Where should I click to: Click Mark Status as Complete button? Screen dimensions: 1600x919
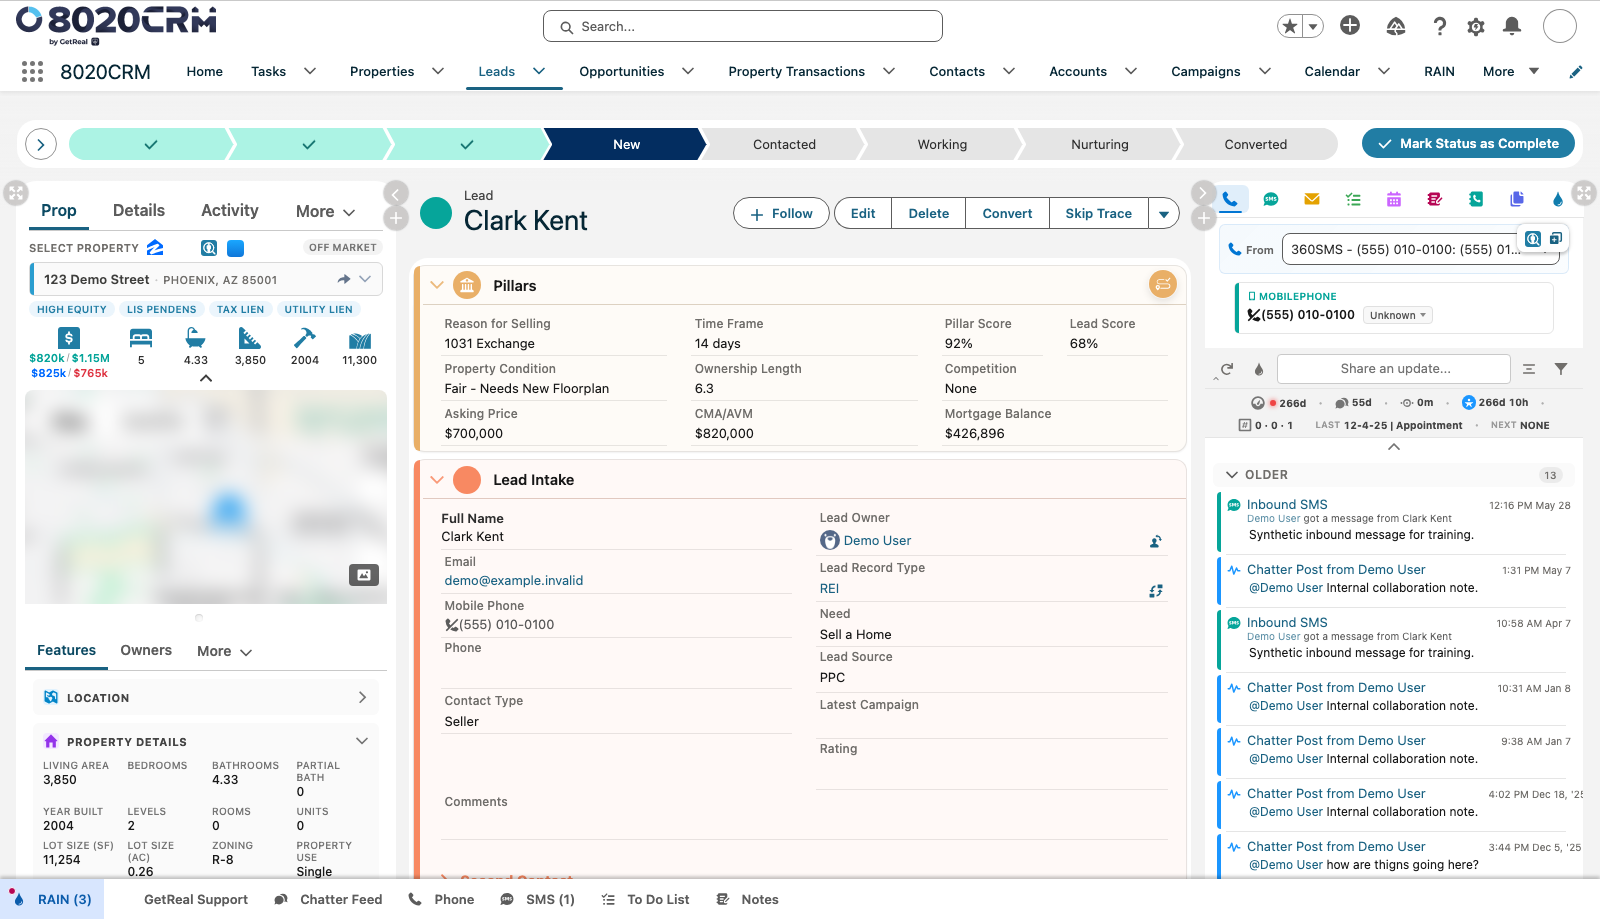(x=1468, y=144)
